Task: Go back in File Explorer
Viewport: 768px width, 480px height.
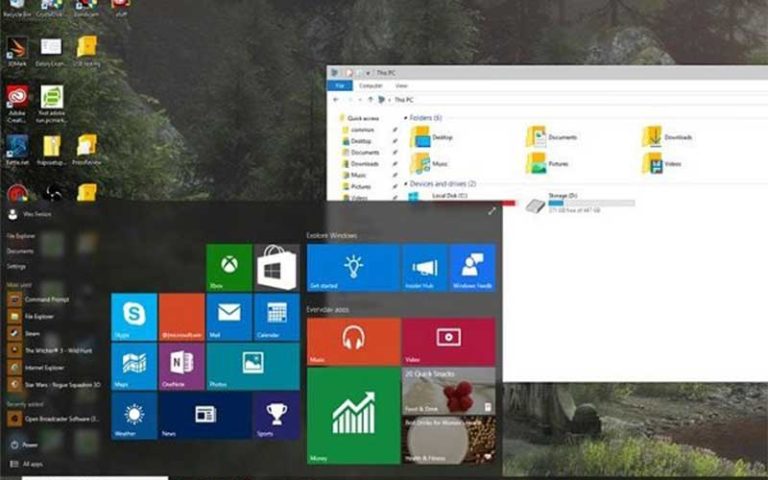Action: [x=336, y=99]
